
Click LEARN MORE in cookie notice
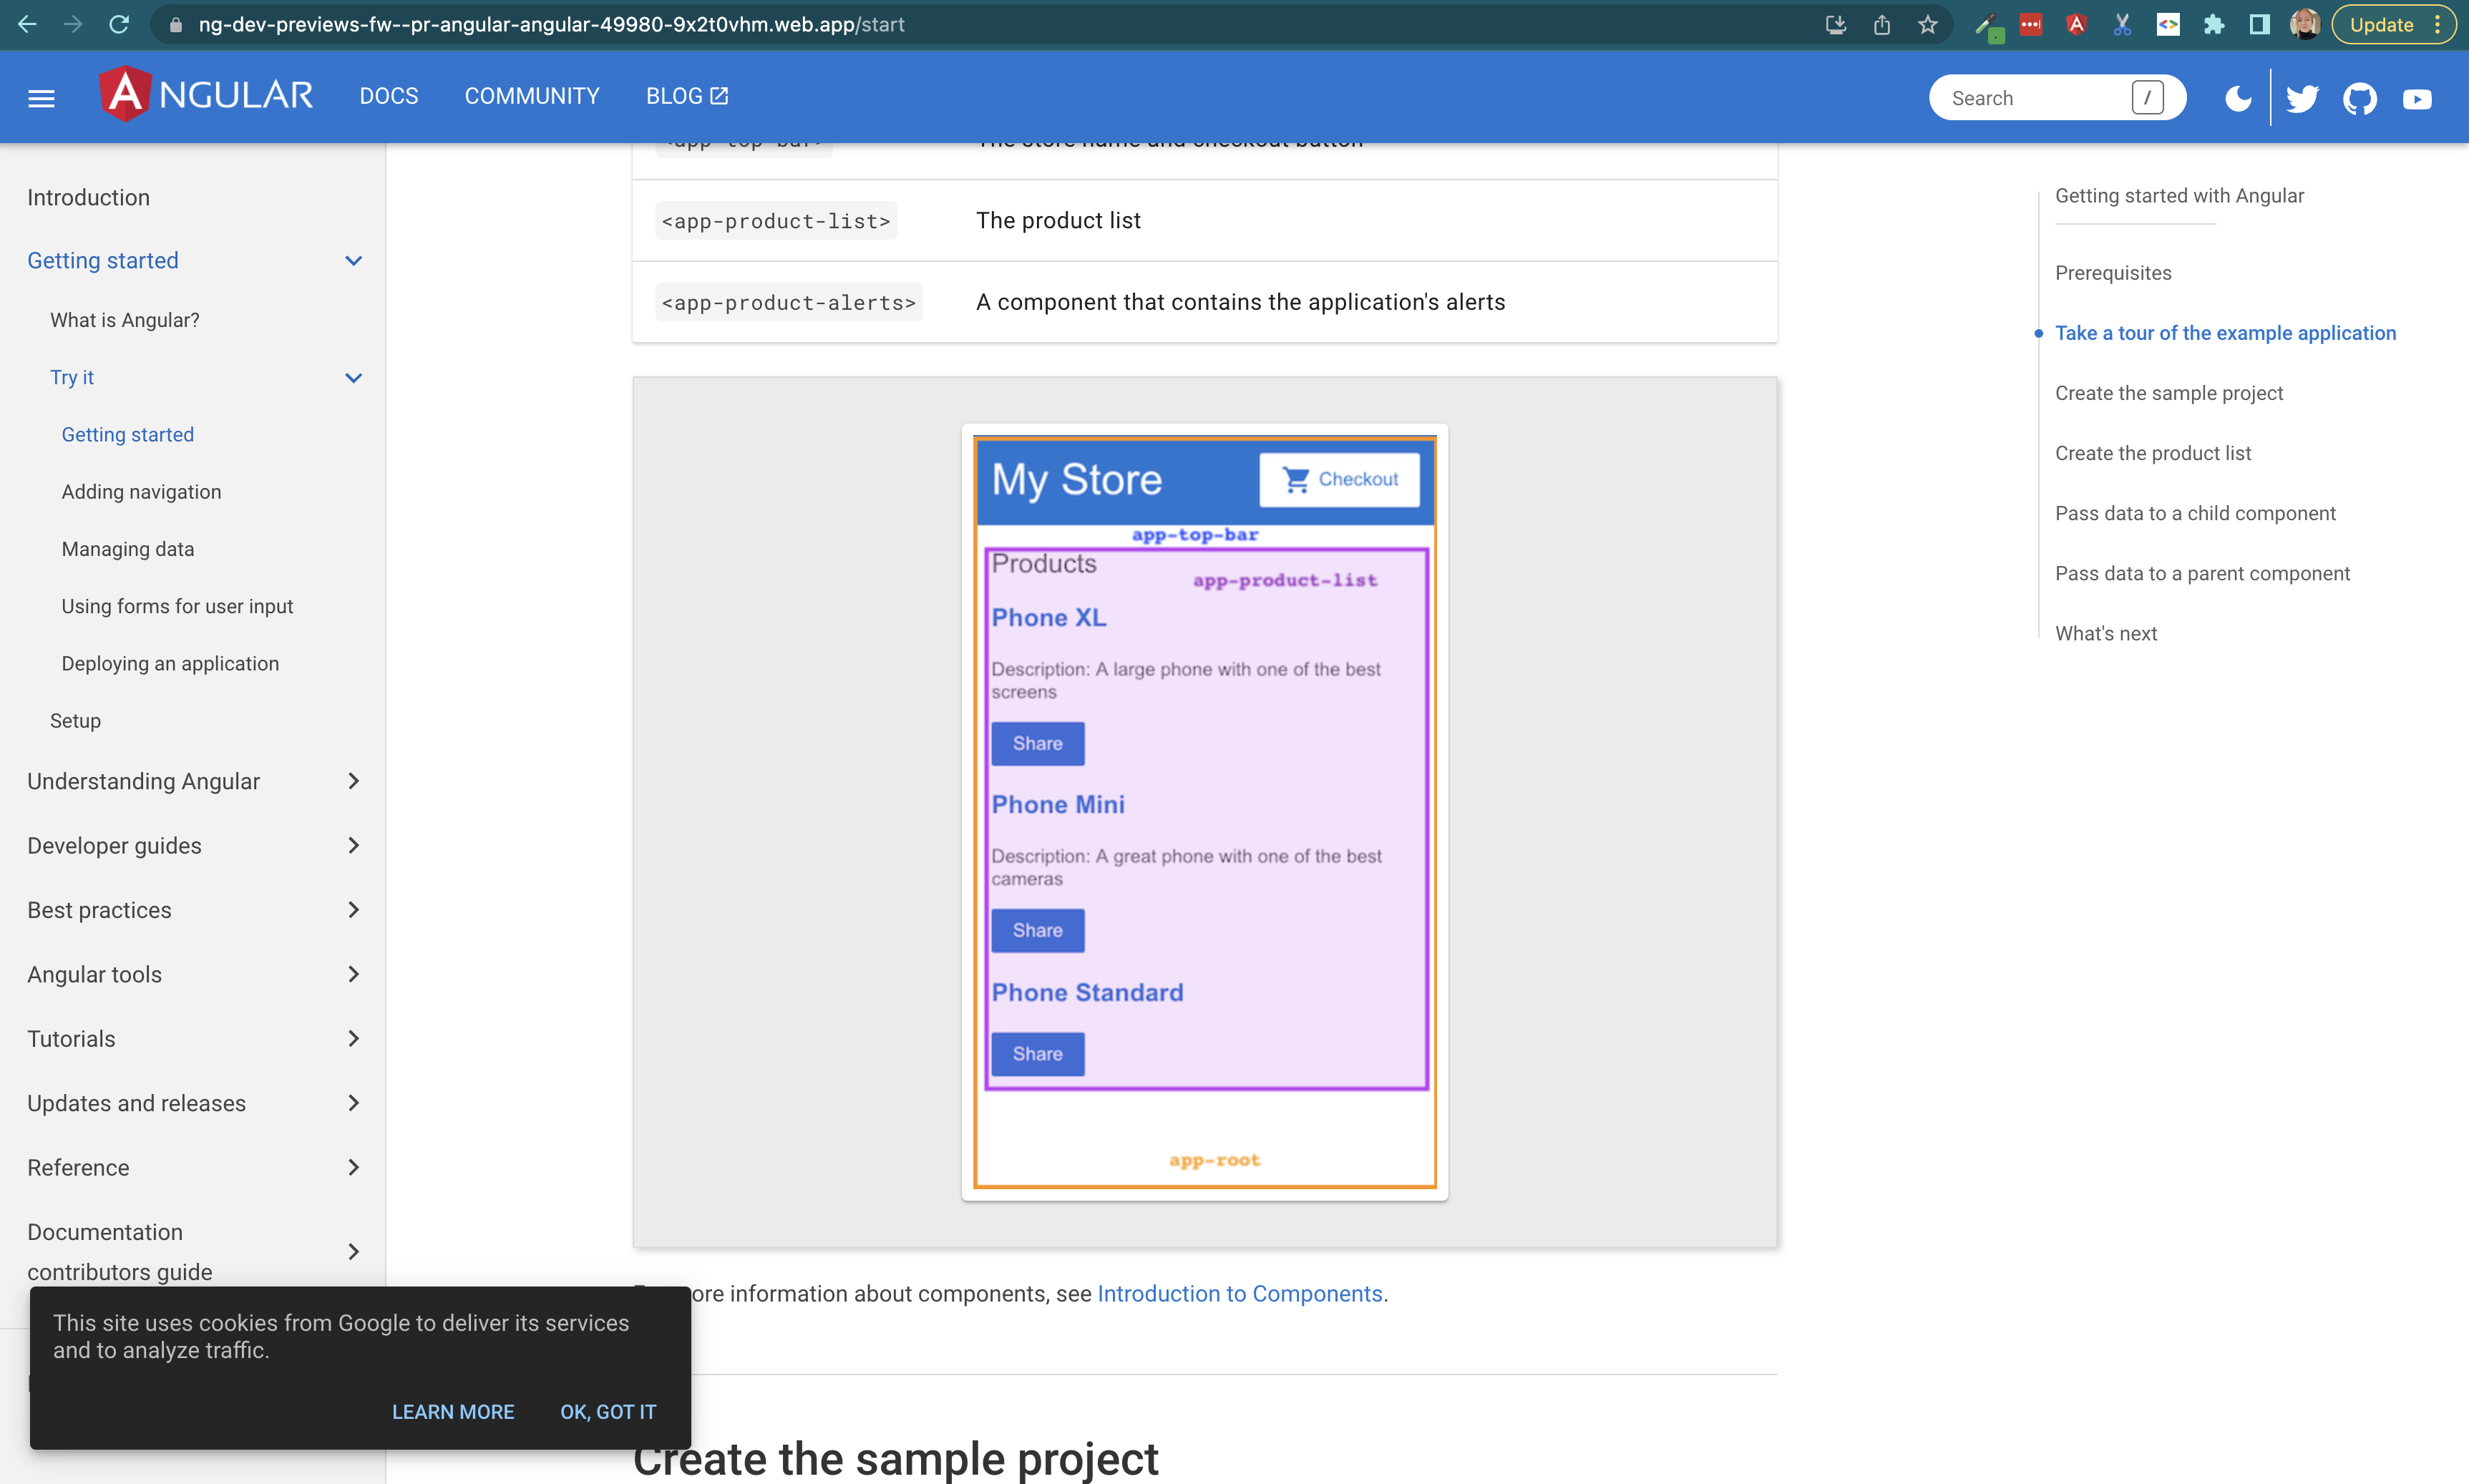click(453, 1412)
